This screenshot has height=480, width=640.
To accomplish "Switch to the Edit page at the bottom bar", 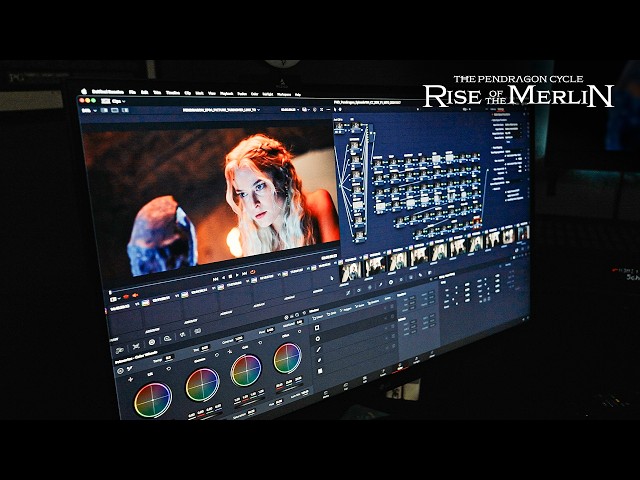I will tap(364, 379).
